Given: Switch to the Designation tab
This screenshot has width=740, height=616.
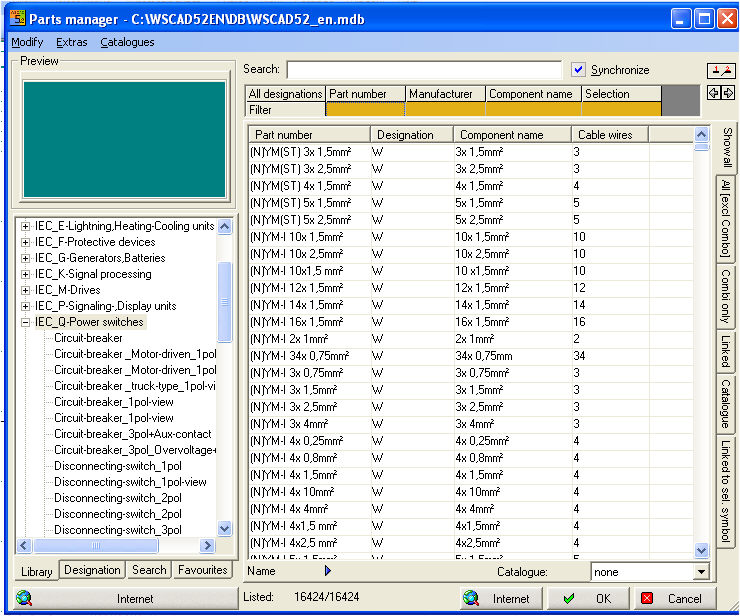Looking at the screenshot, I should pos(92,570).
